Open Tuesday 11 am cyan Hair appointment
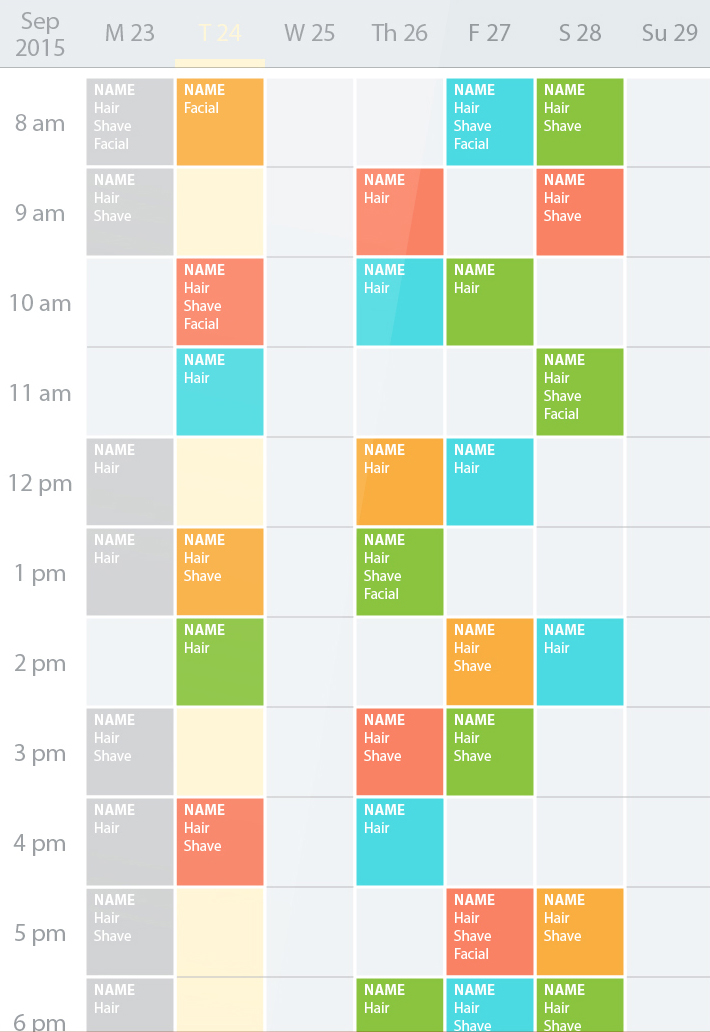 [x=220, y=392]
